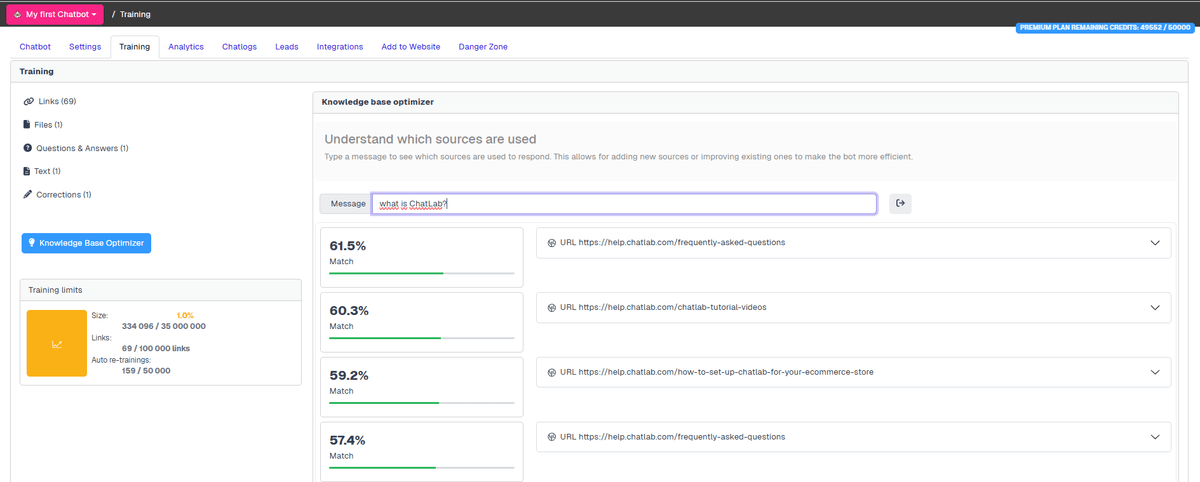Click the pencil icon next to Corrections
The image size is (1200, 482).
tap(27, 194)
